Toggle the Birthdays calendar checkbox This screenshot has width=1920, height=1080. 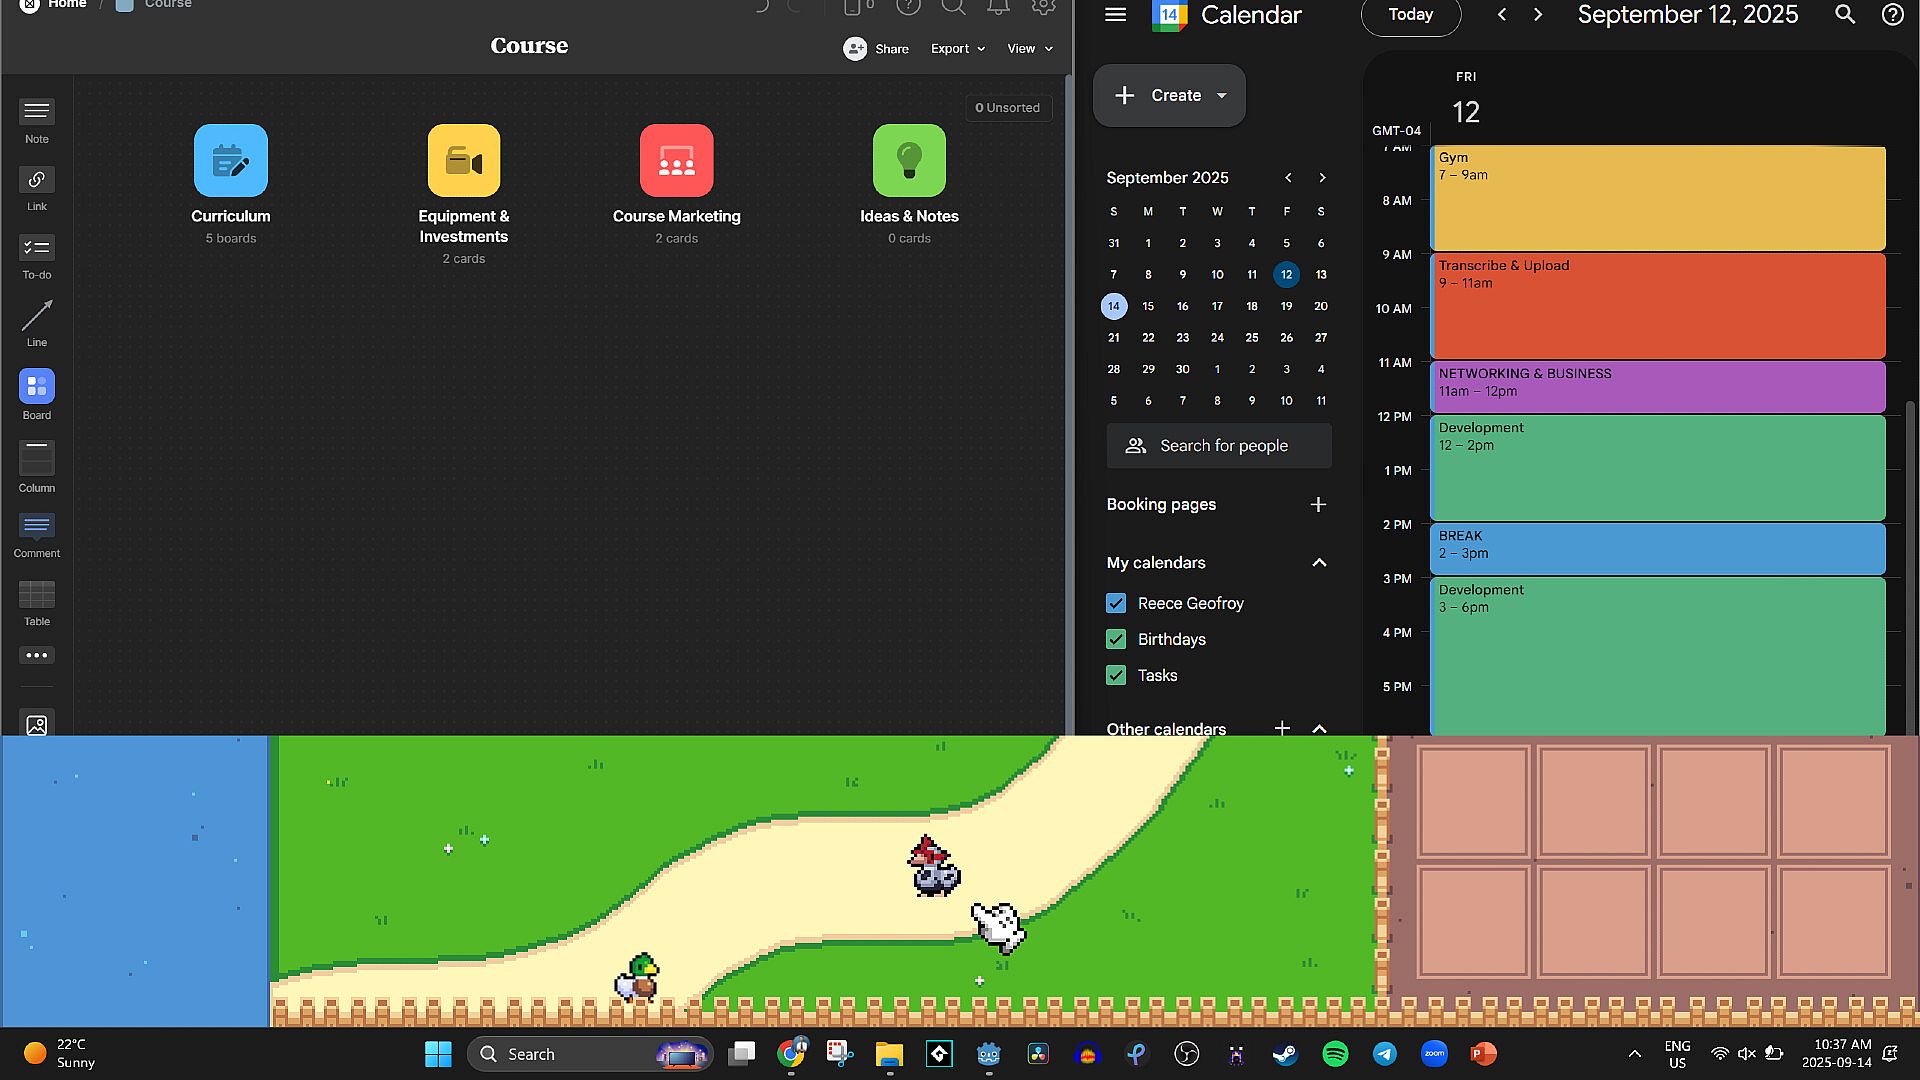point(1116,639)
